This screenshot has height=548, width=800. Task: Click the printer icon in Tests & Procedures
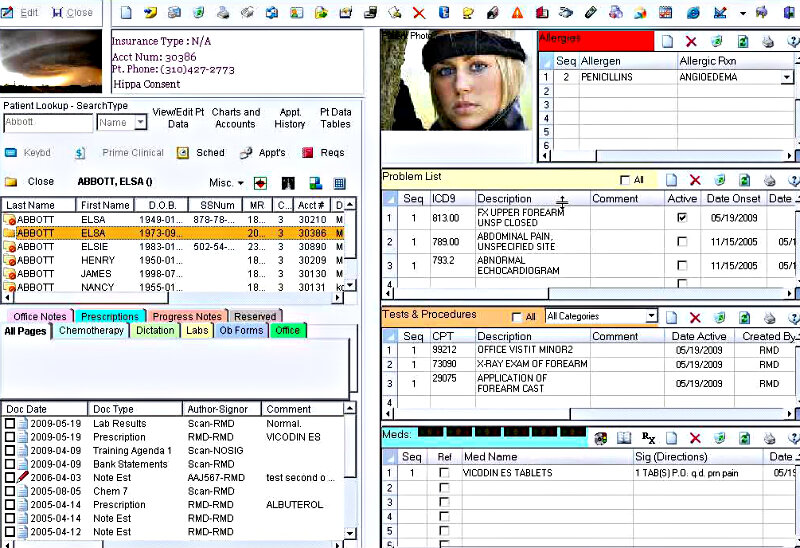[768, 317]
